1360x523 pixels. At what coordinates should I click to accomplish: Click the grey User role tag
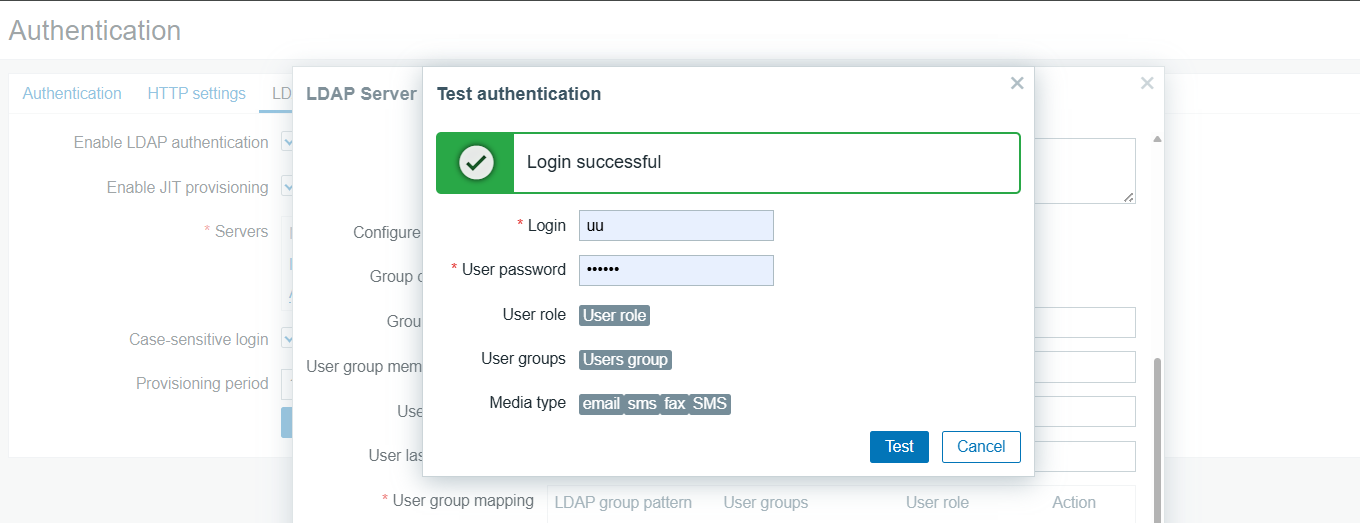[x=614, y=315]
